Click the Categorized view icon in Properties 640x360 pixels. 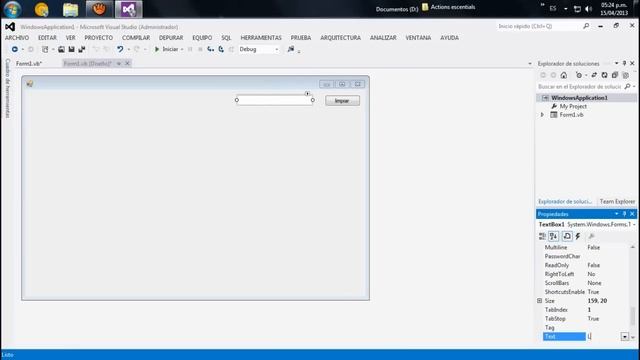(x=542, y=236)
